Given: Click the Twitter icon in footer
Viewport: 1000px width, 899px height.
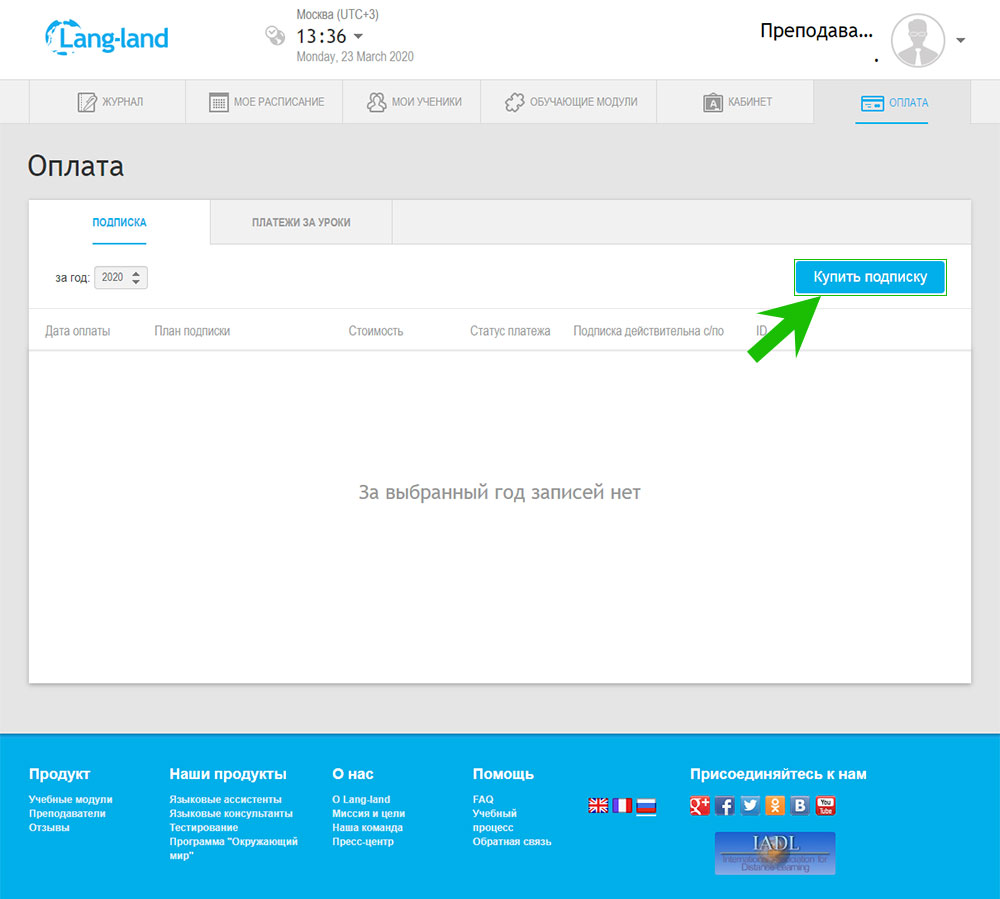Looking at the screenshot, I should click(750, 805).
